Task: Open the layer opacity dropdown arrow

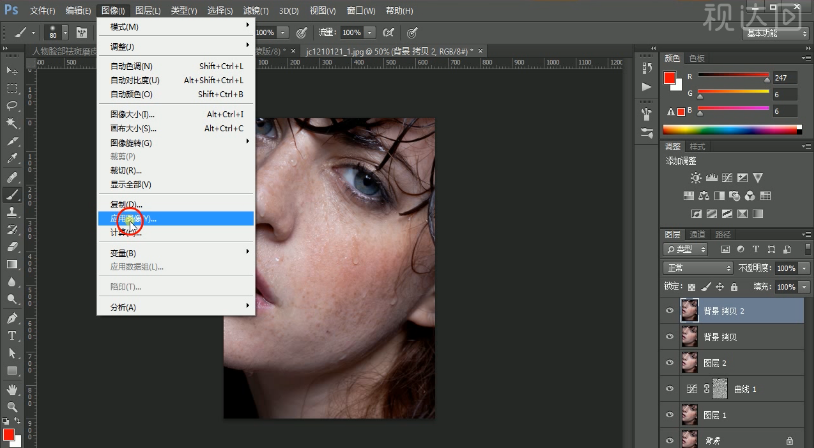Action: [804, 268]
